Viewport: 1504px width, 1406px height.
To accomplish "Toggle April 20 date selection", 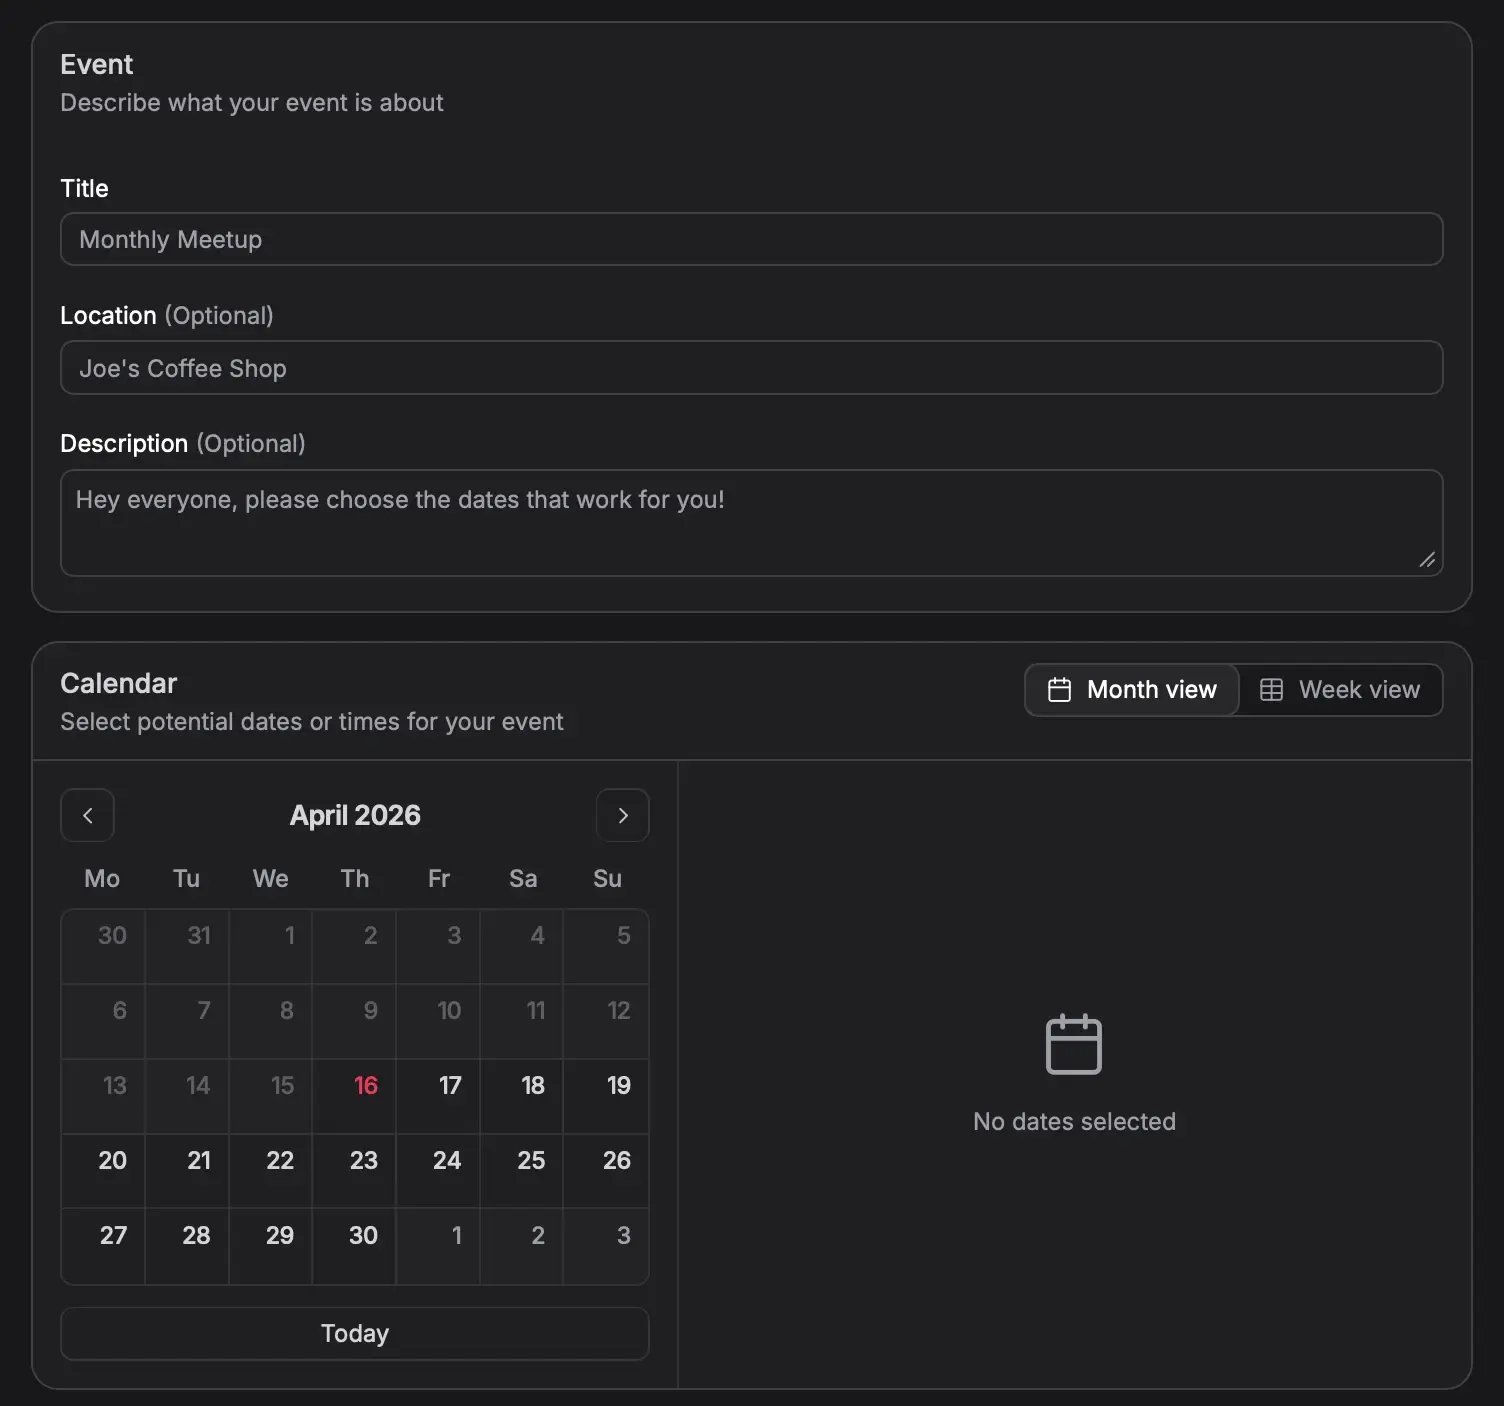I will click(x=104, y=1171).
